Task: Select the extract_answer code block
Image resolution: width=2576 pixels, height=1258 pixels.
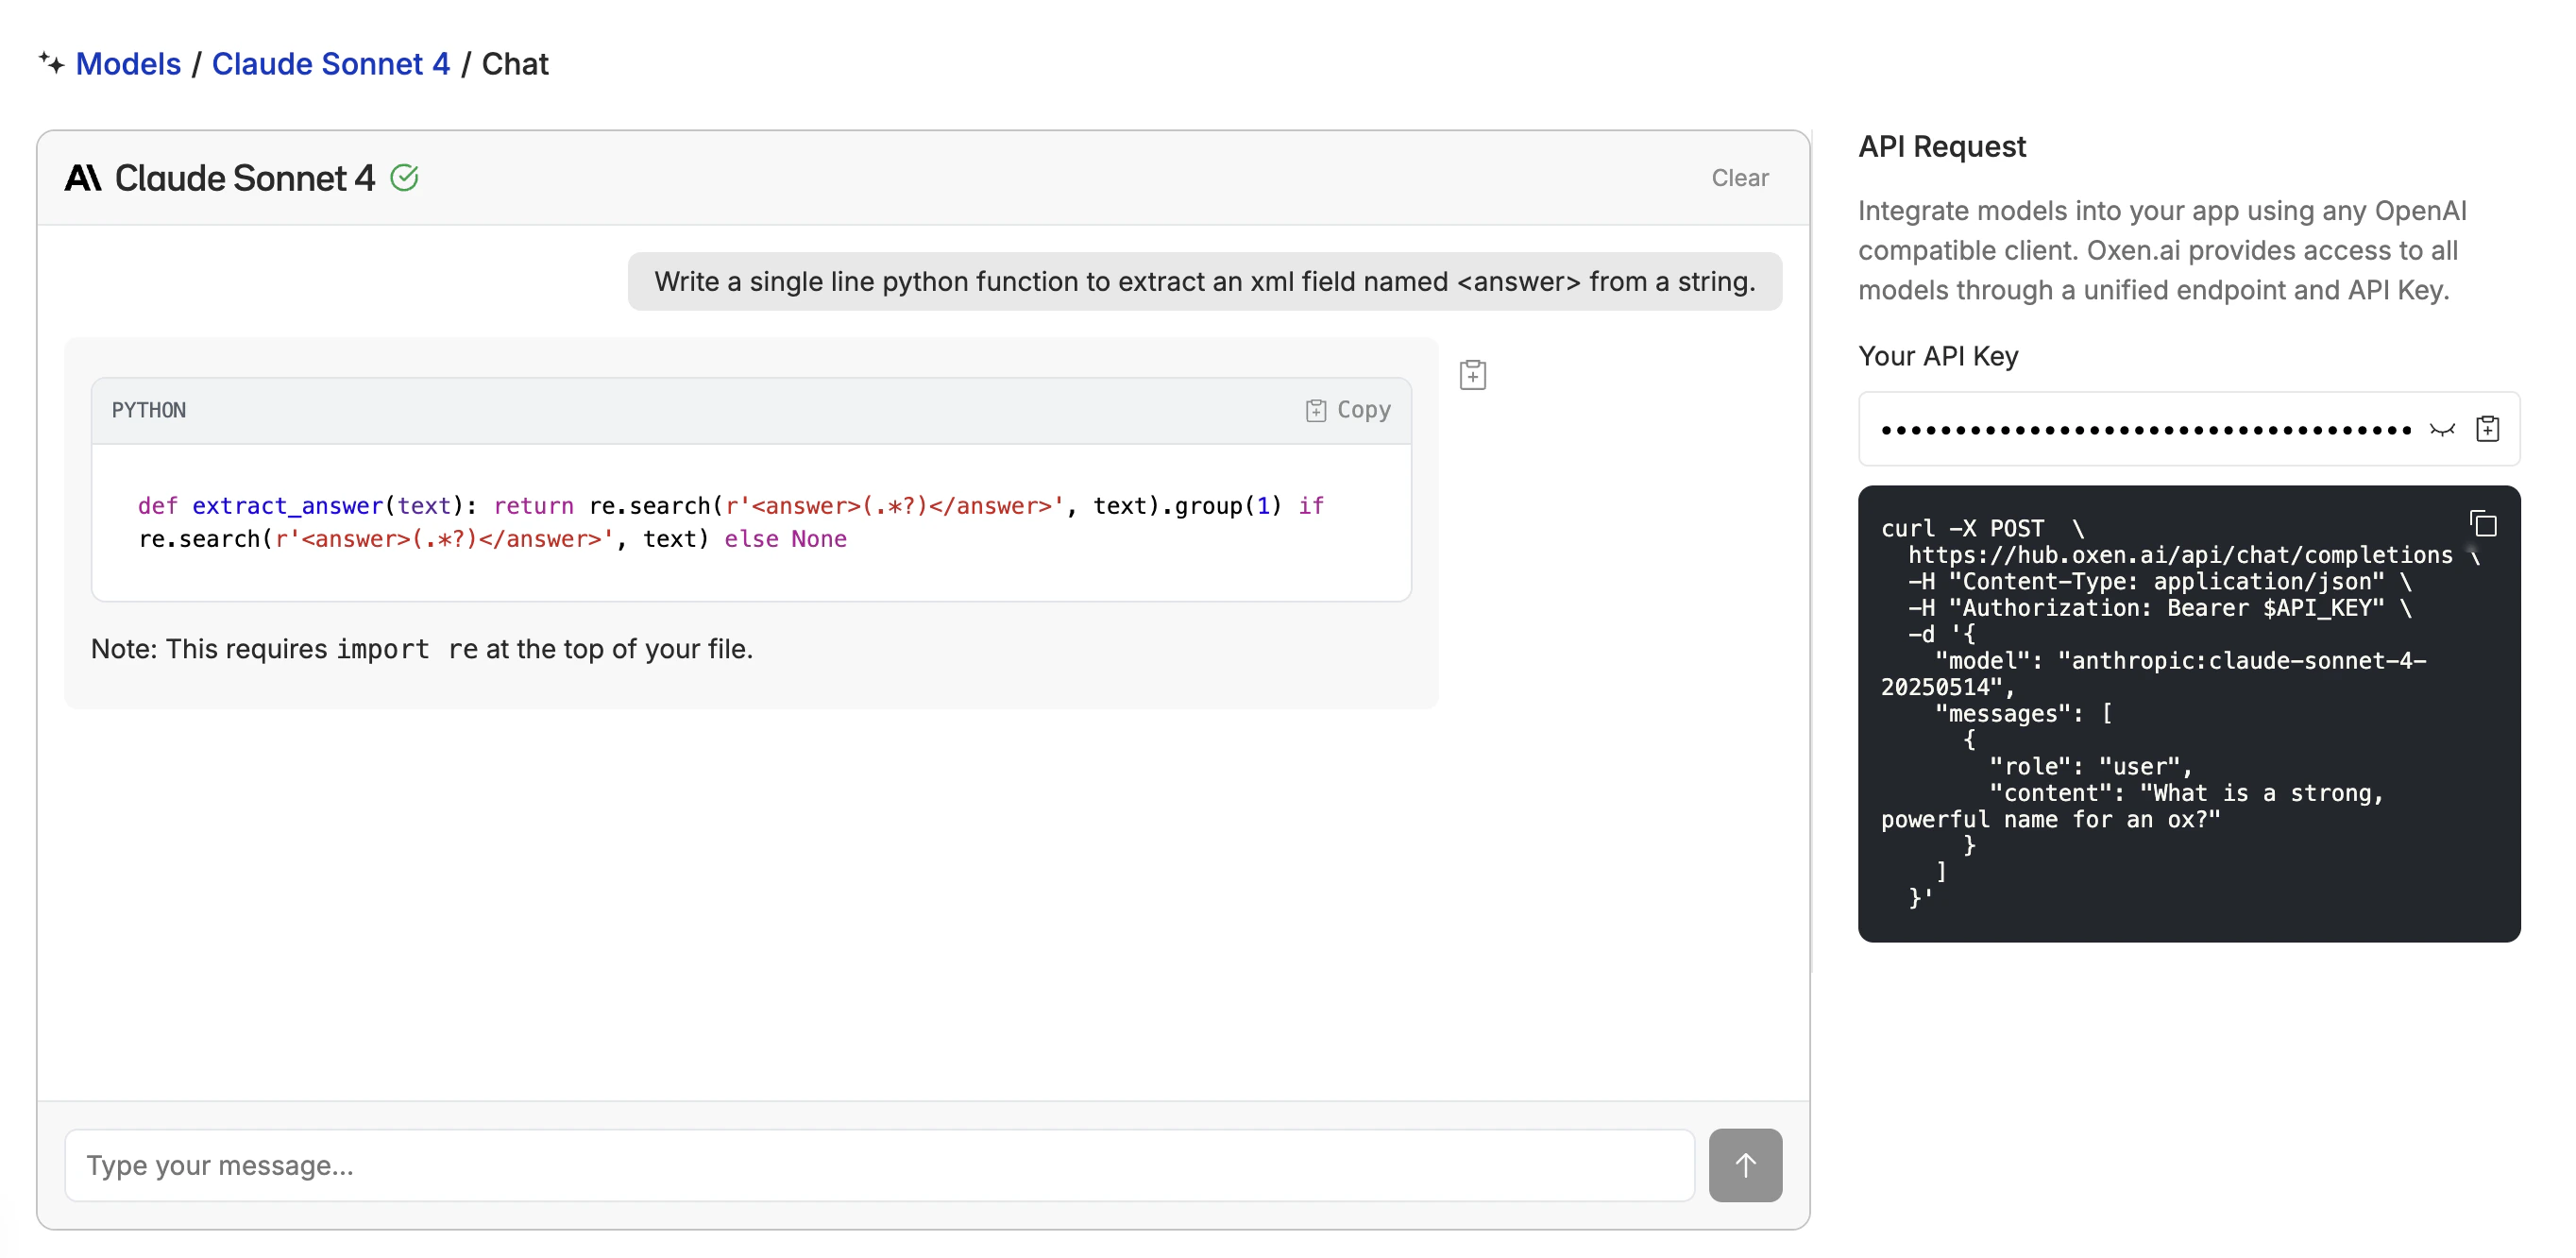Action: [x=750, y=522]
